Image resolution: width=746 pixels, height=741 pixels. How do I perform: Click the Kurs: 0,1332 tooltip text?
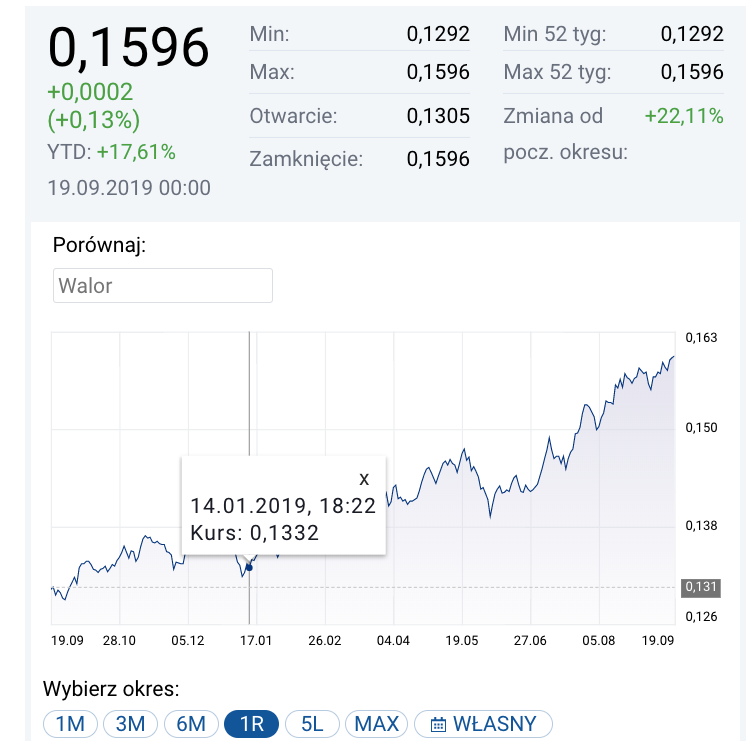tap(255, 533)
